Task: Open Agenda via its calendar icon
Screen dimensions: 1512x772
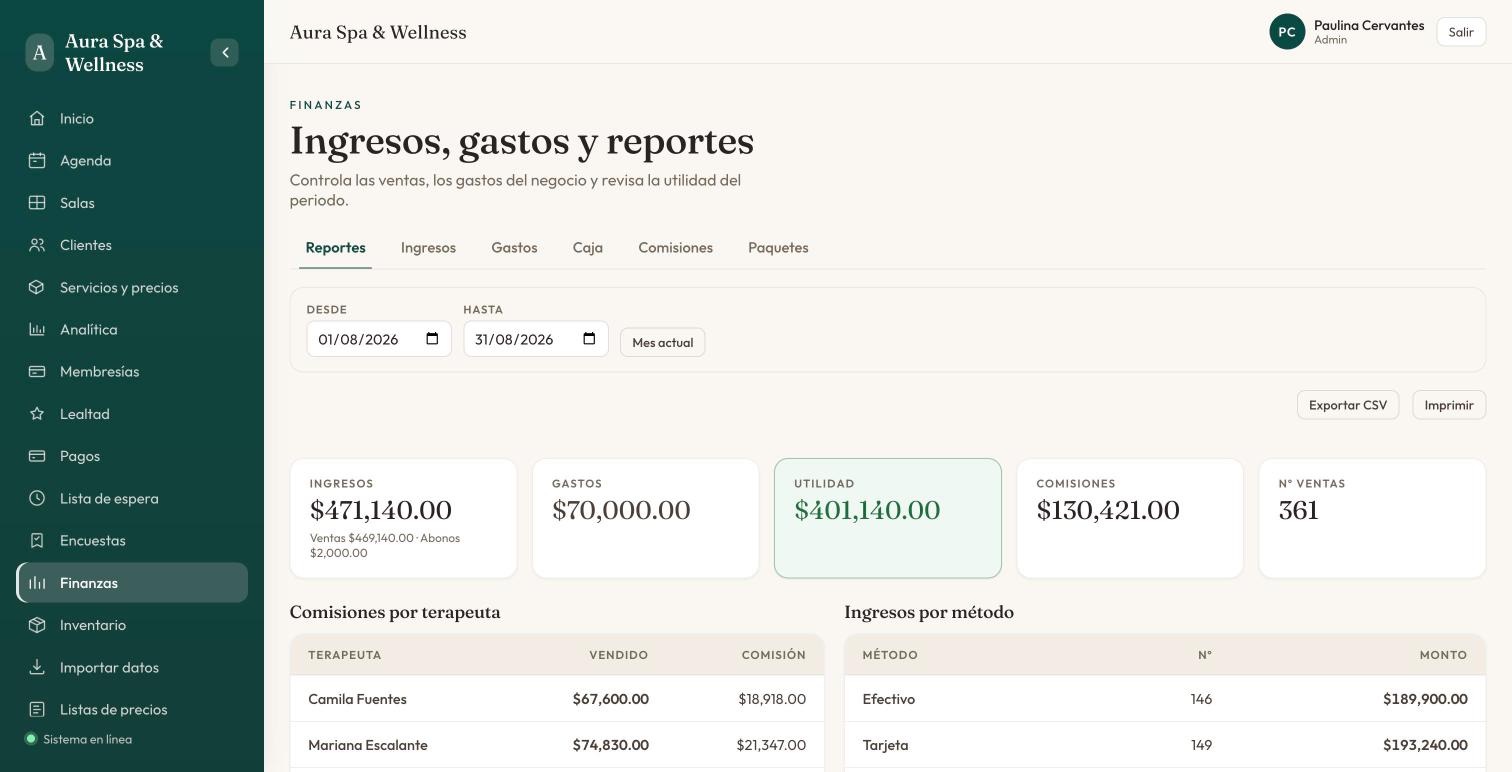Action: 37,160
